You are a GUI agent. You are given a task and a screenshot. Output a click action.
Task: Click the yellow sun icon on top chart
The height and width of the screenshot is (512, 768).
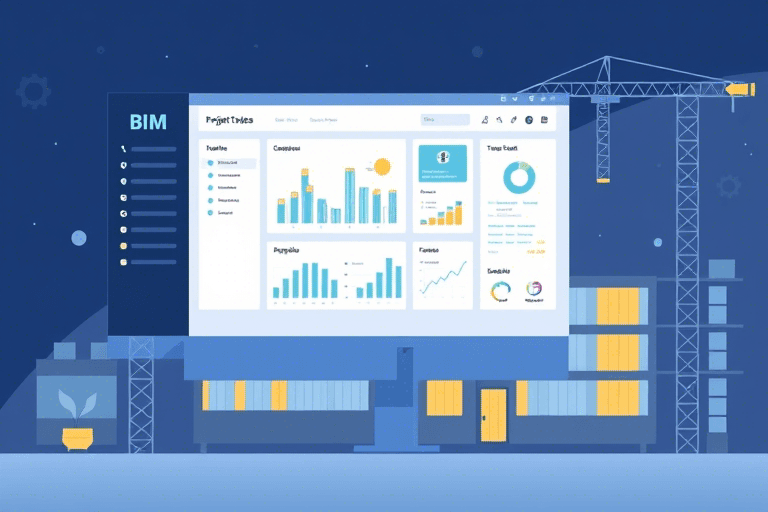pyautogui.click(x=380, y=167)
